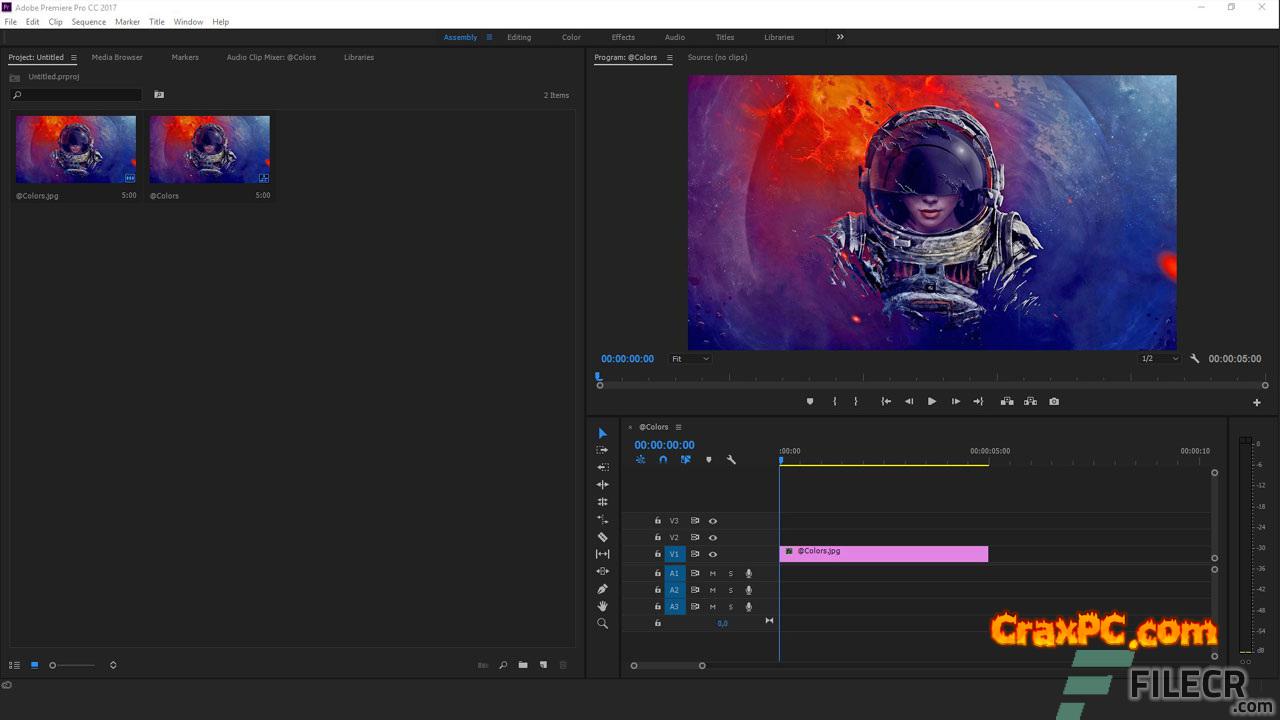This screenshot has height=720, width=1280.
Task: Open the Sequence menu
Action: (88, 21)
